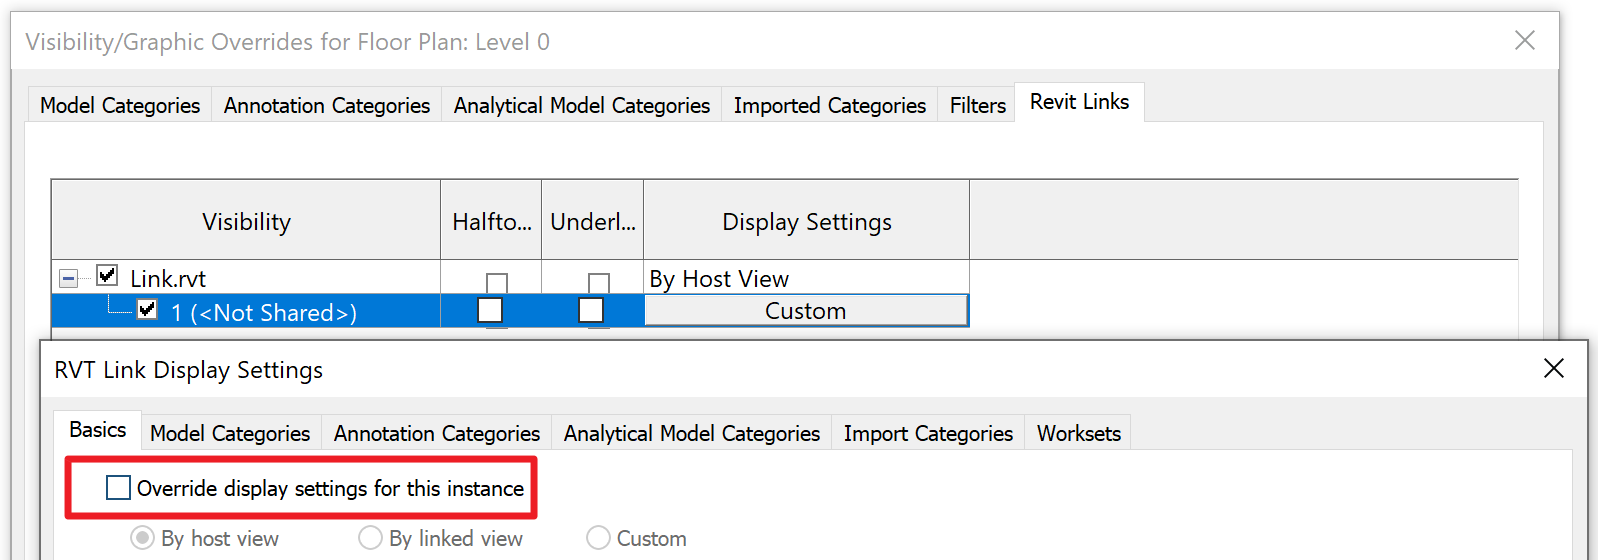Choose the Custom radio option
This screenshot has width=1598, height=560.
tap(598, 538)
